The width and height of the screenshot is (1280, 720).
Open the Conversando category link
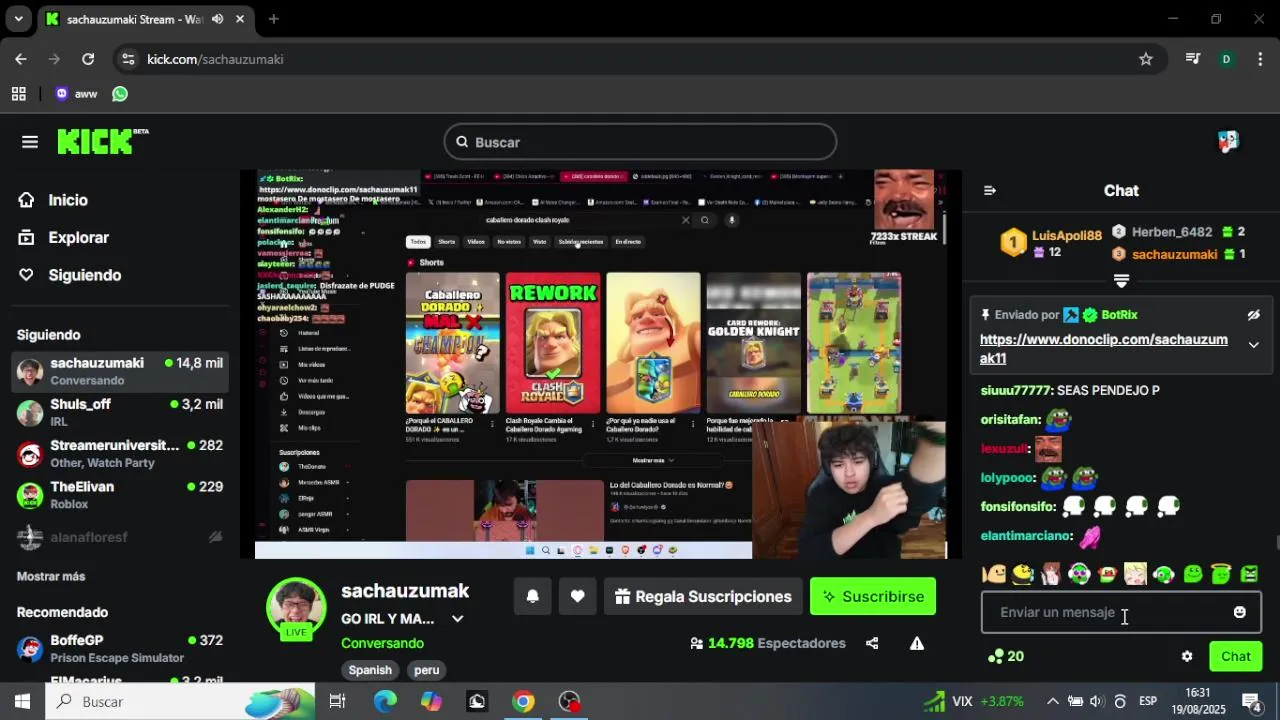(382, 643)
